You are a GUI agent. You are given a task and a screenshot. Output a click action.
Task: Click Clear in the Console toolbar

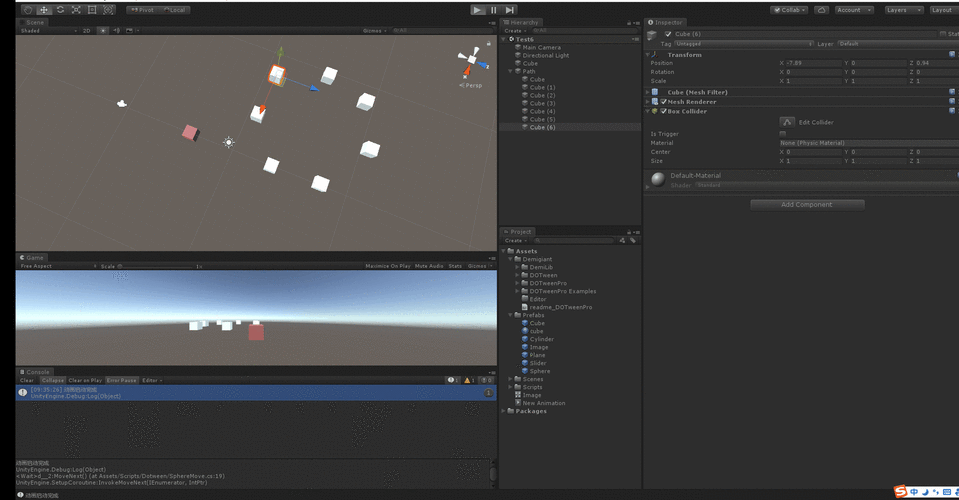(x=27, y=380)
